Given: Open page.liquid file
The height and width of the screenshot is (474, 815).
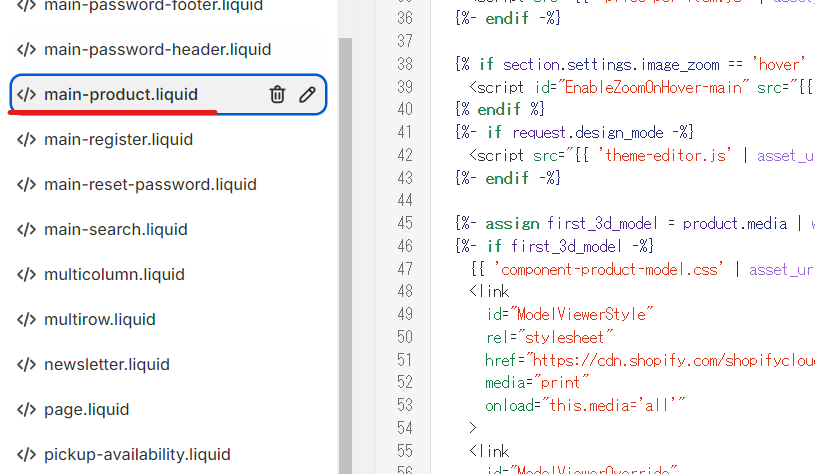Looking at the screenshot, I should [x=86, y=410].
